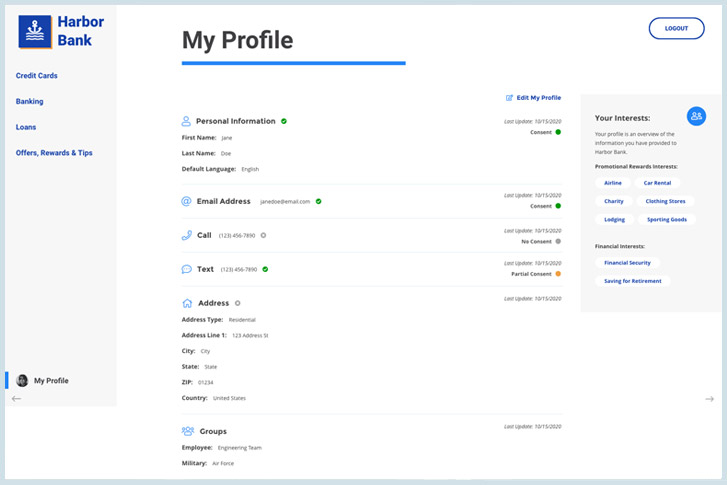Click the green check next to Personal Information
The width and height of the screenshot is (727, 485).
point(284,121)
